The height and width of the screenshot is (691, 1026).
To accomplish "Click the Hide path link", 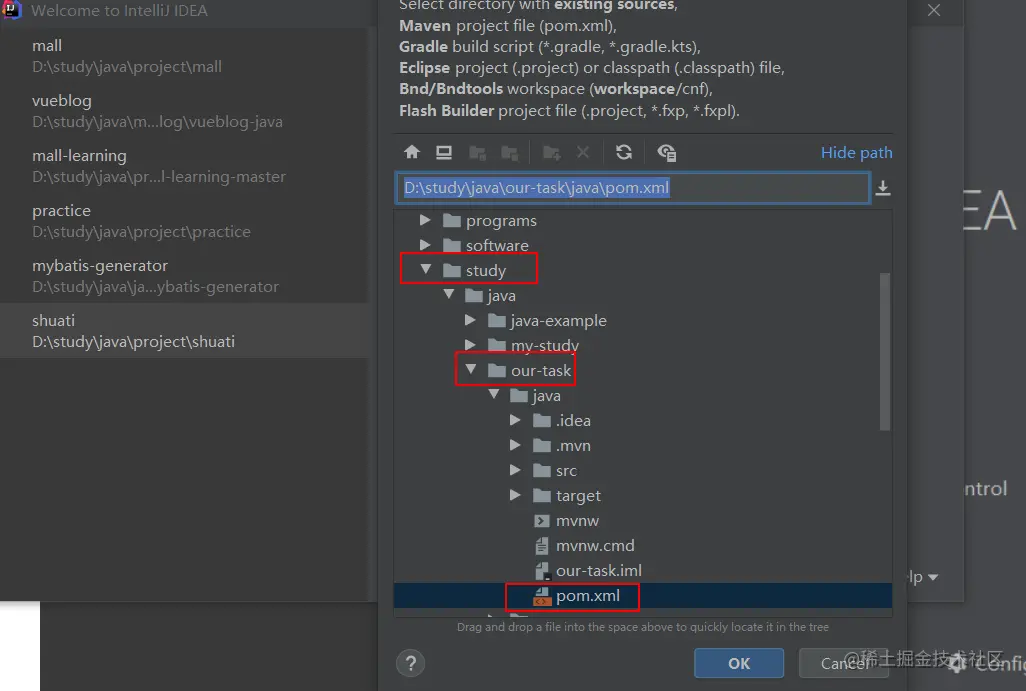I will click(857, 152).
